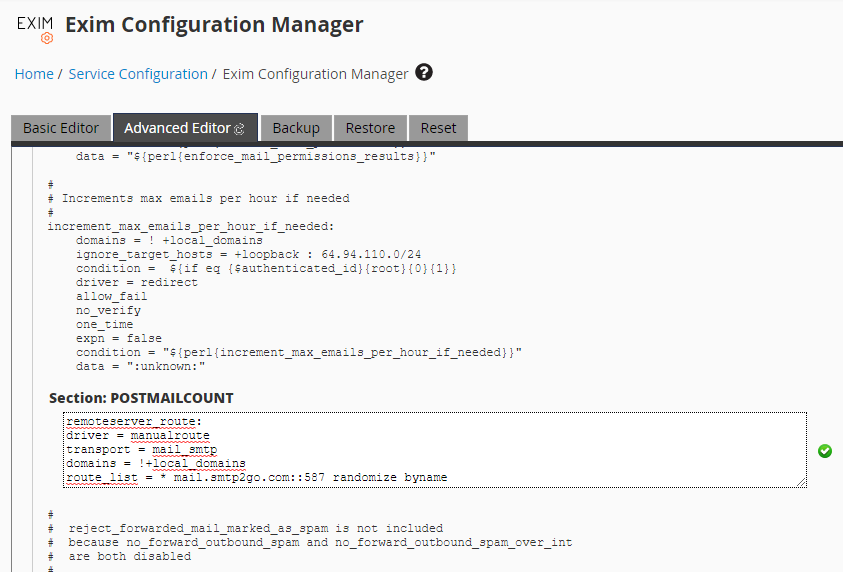Click the Advanced Editor tab refresh icon
843x572 pixels.
pyautogui.click(x=239, y=129)
